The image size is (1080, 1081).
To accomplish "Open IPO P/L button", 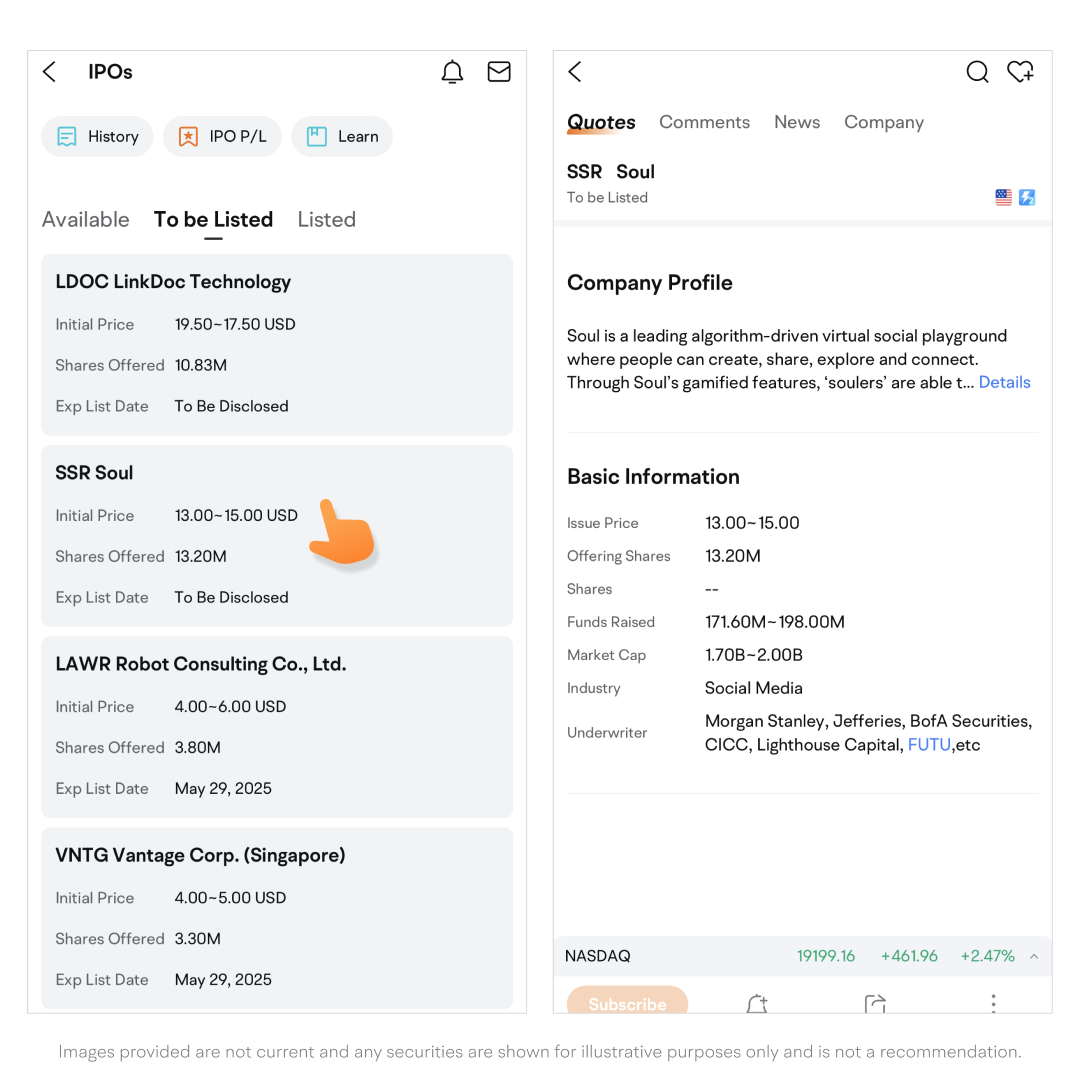I will [x=223, y=137].
